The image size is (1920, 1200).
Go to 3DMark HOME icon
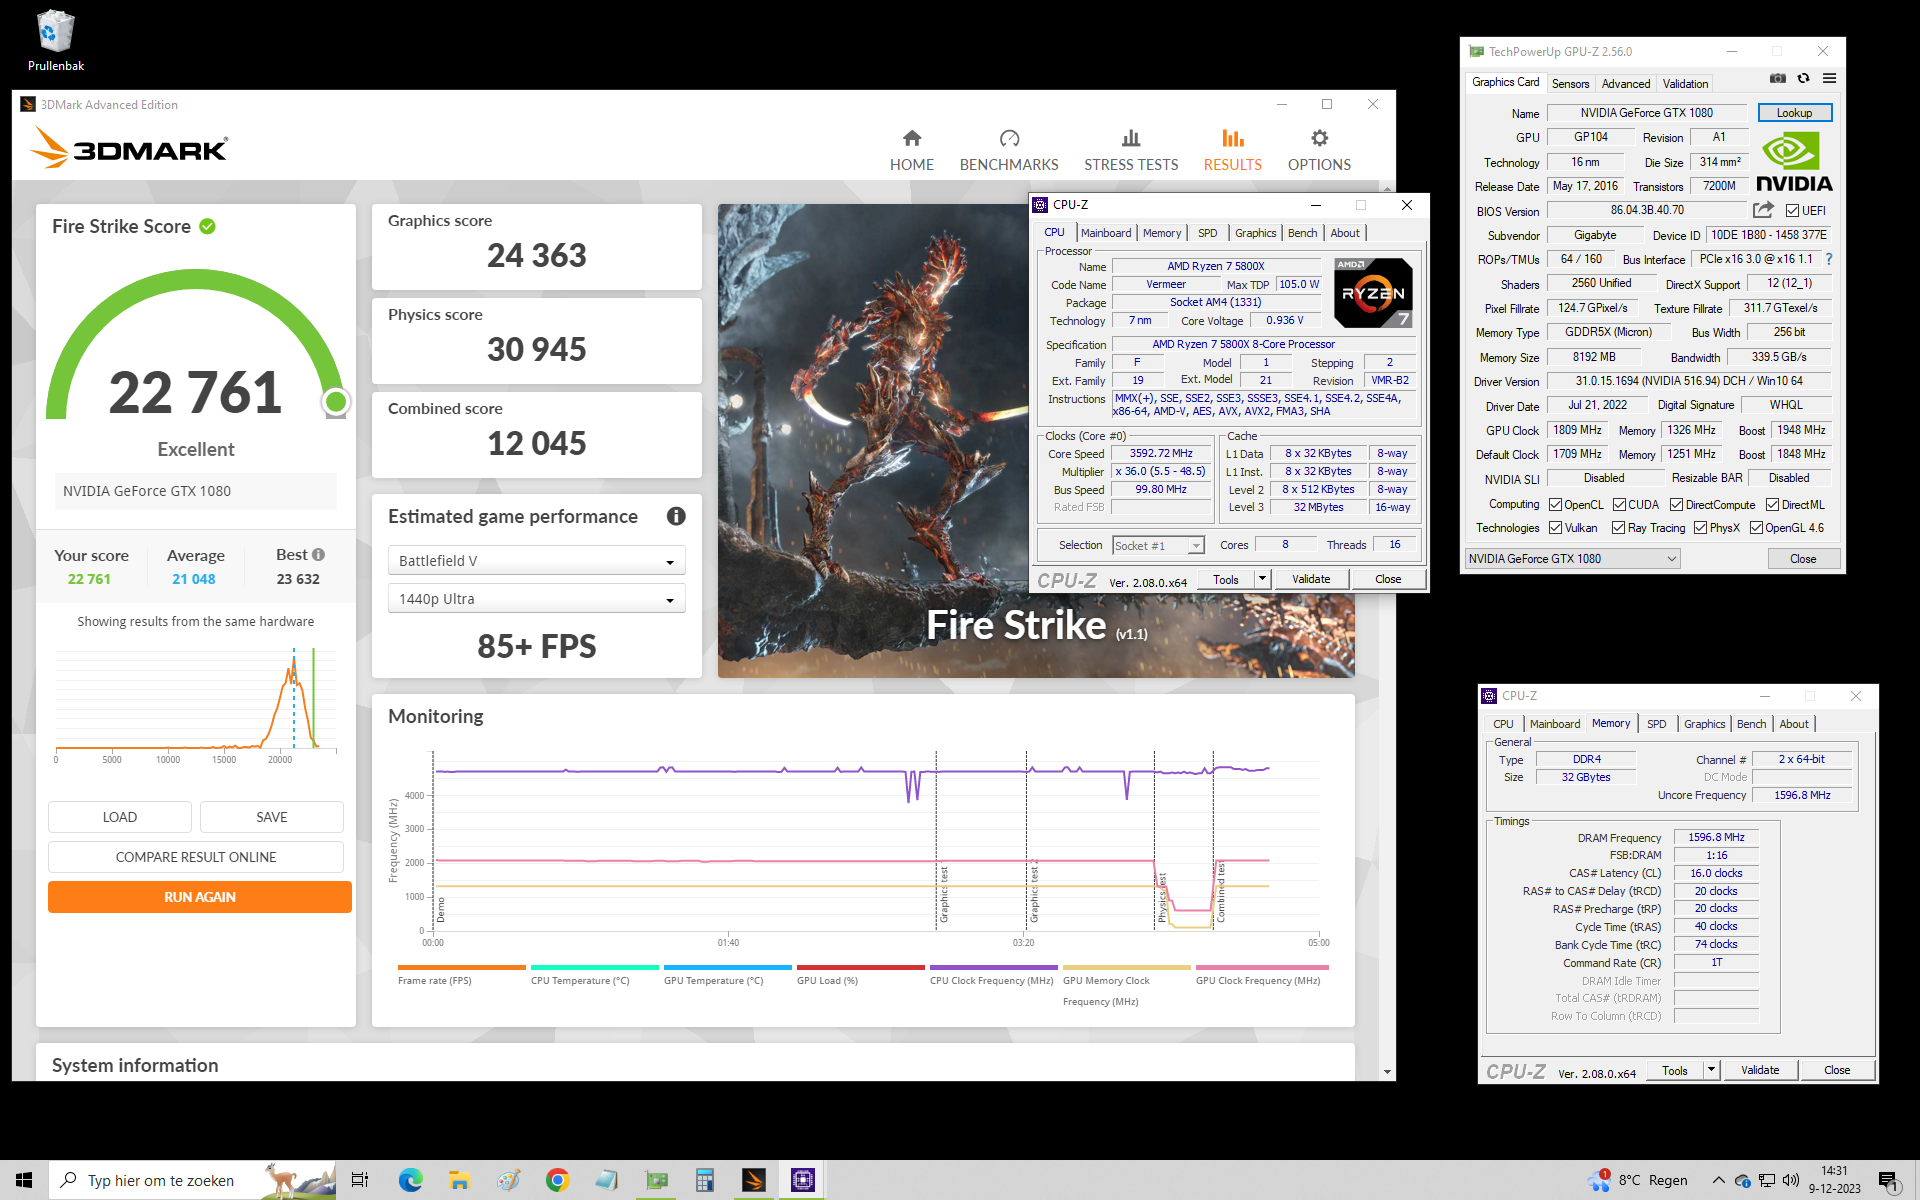[911, 138]
